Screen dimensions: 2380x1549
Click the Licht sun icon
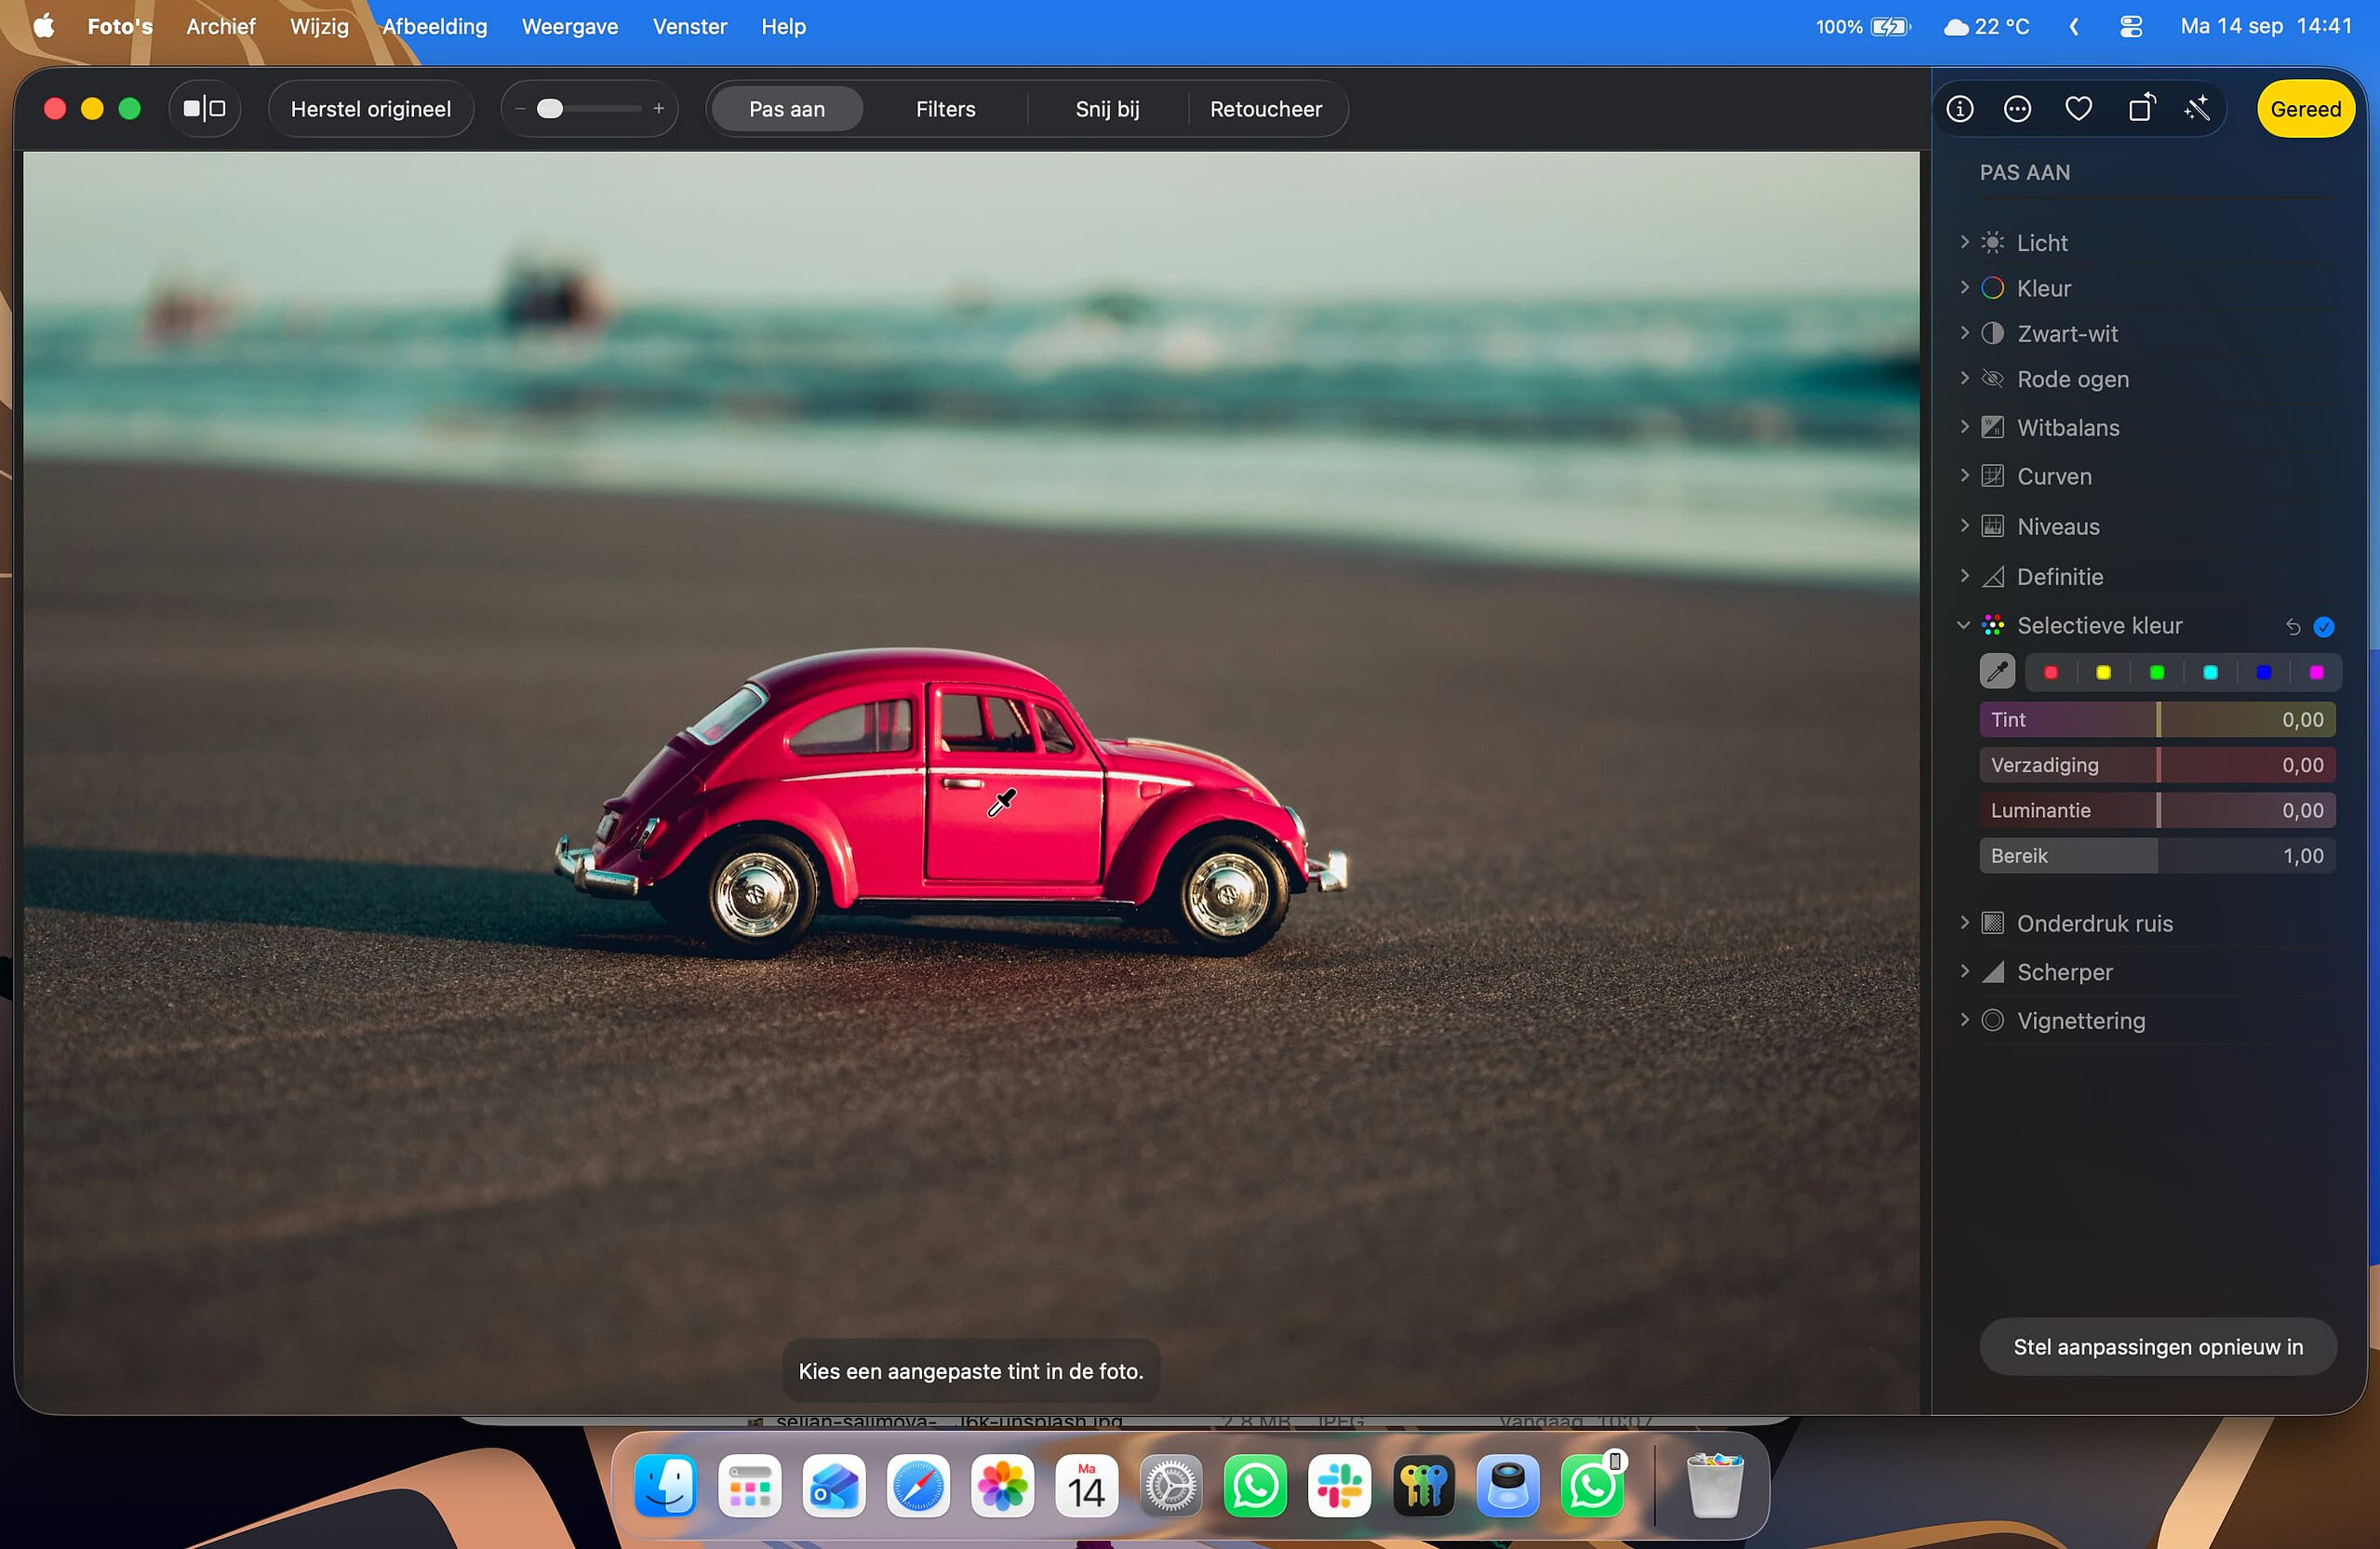[1993, 243]
